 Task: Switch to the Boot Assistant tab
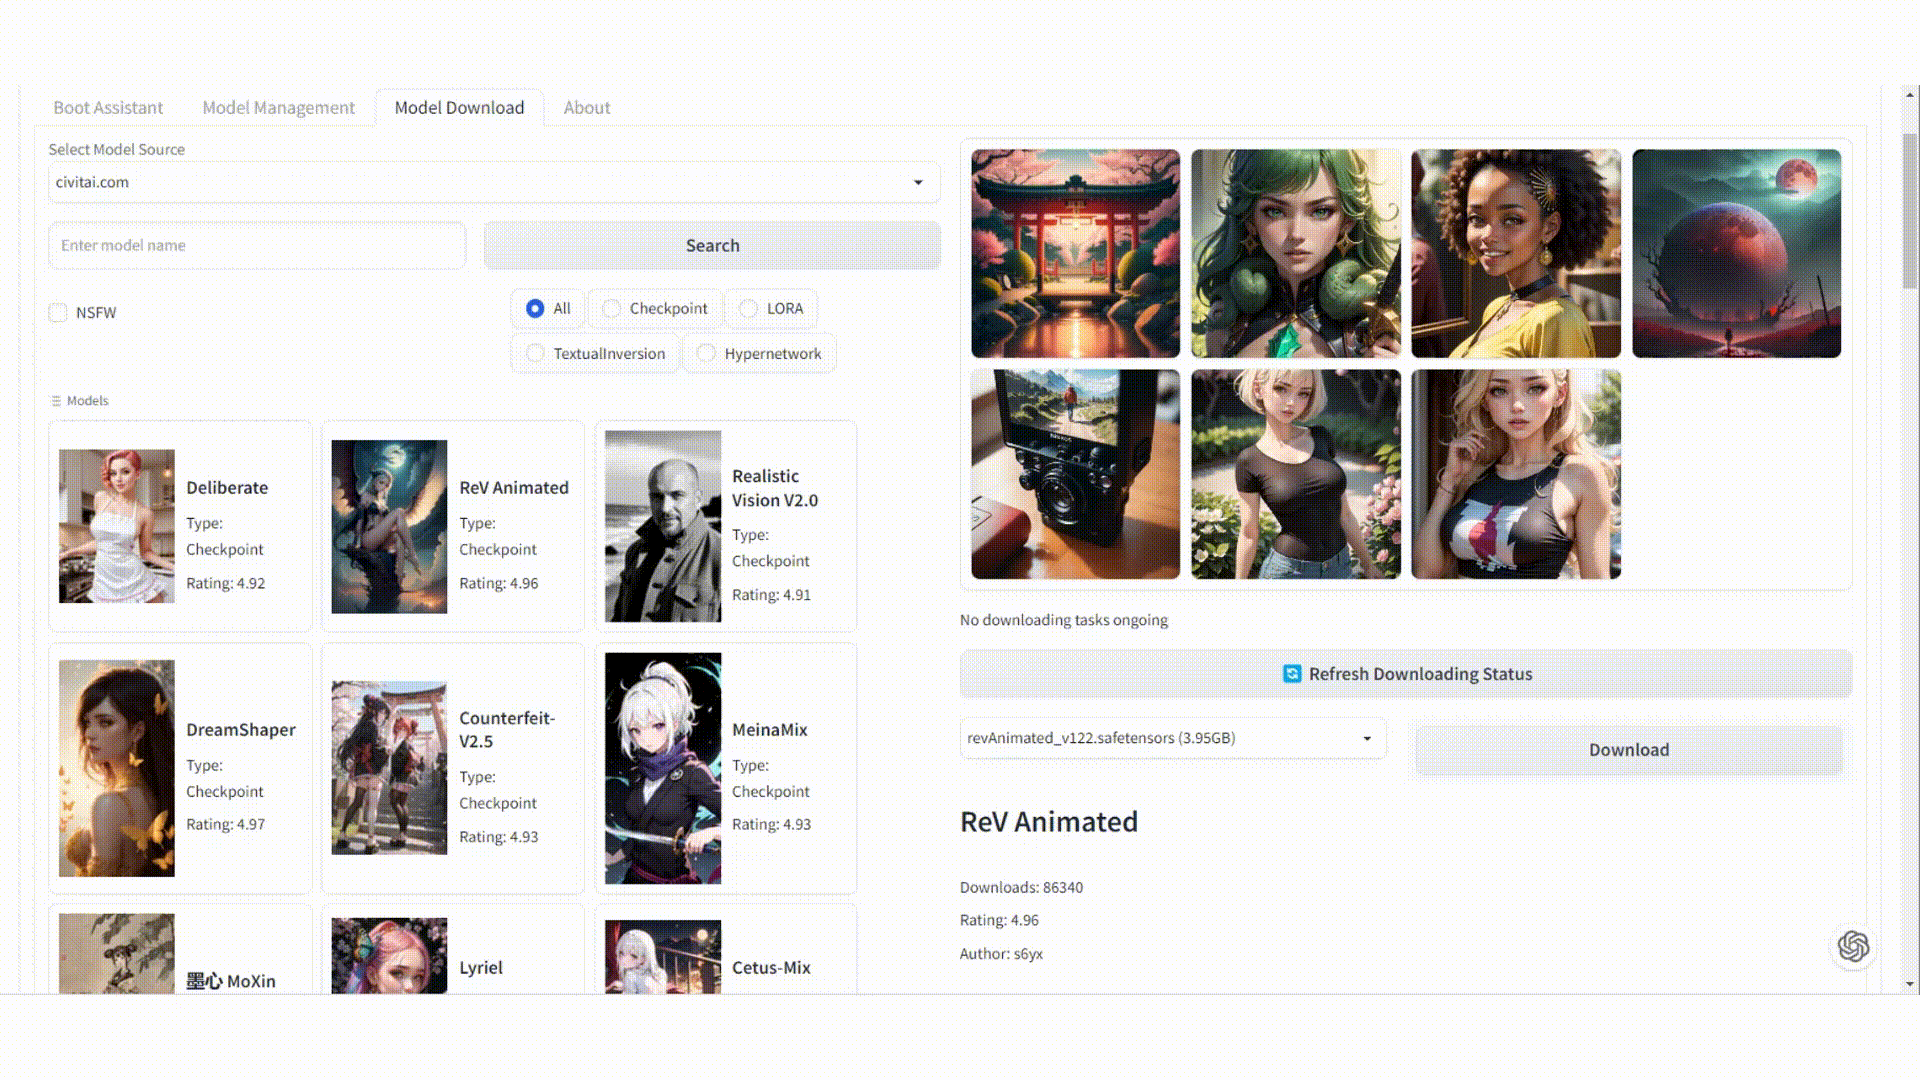(x=108, y=108)
